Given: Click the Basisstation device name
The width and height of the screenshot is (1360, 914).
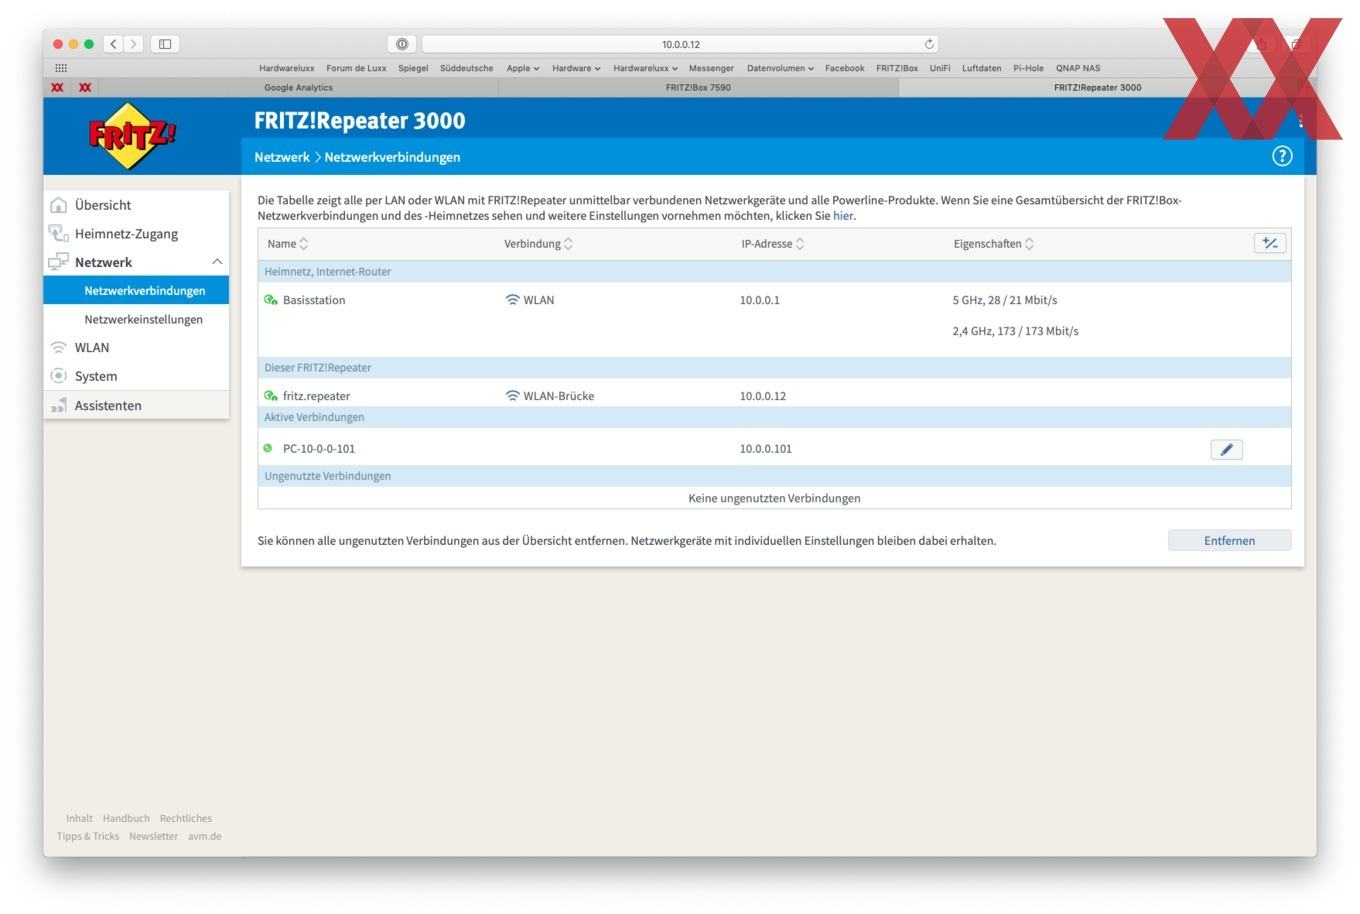Looking at the screenshot, I should pyautogui.click(x=314, y=300).
